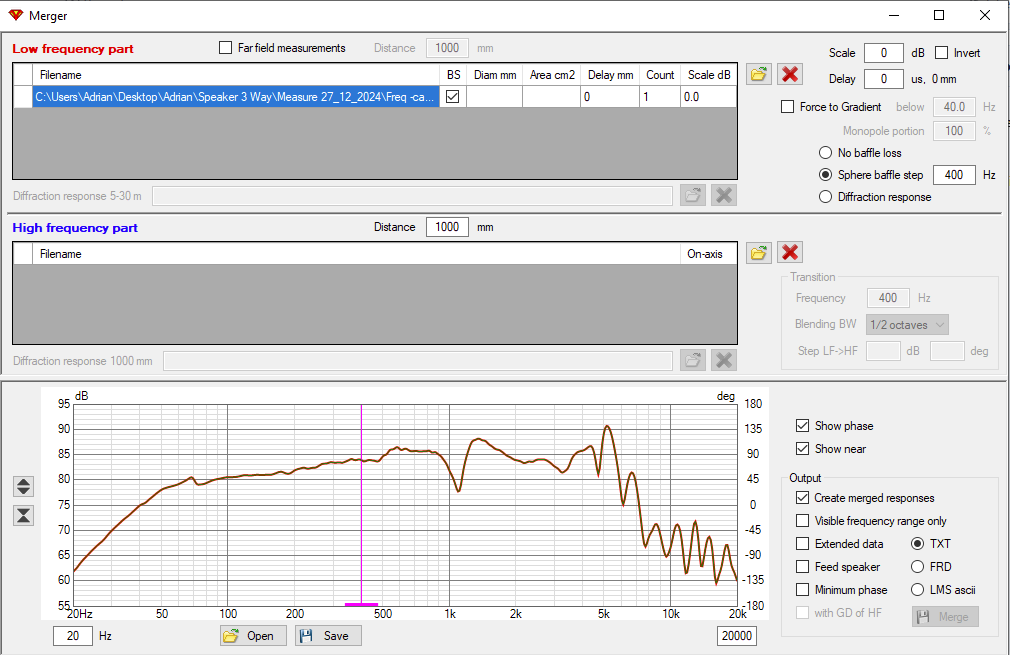Click the Sphere baffle step Hz field

[x=954, y=175]
